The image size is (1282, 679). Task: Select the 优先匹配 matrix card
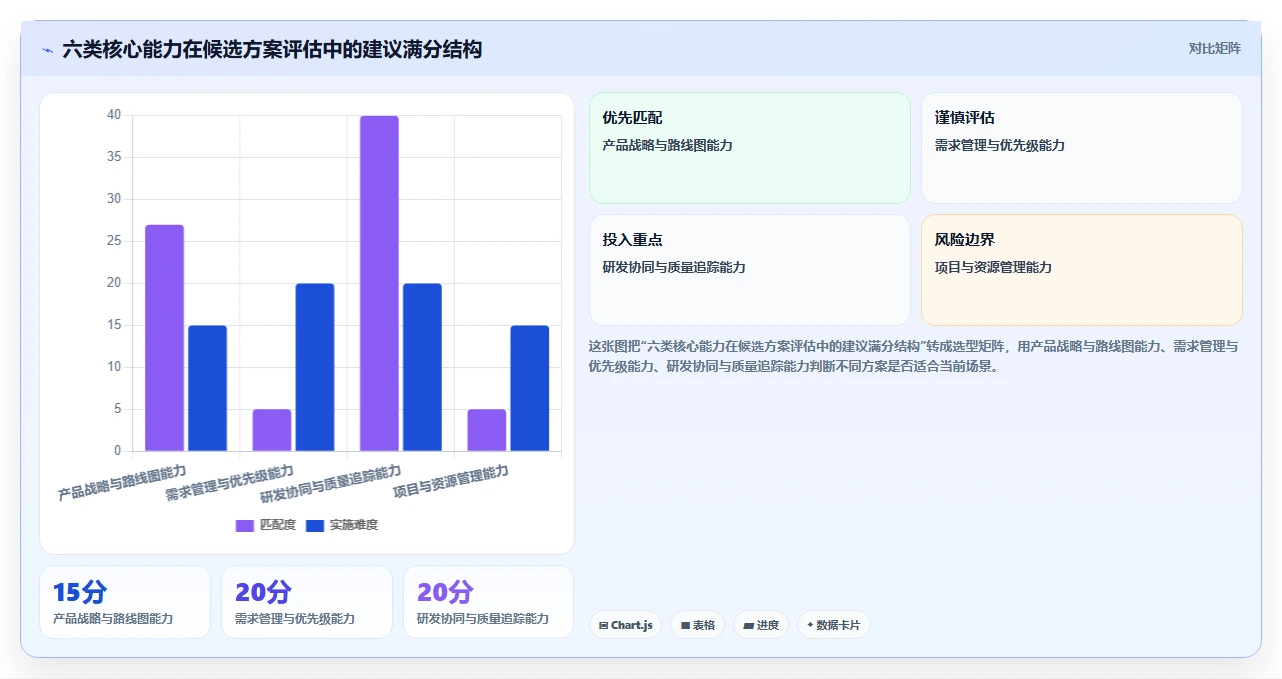pos(750,148)
